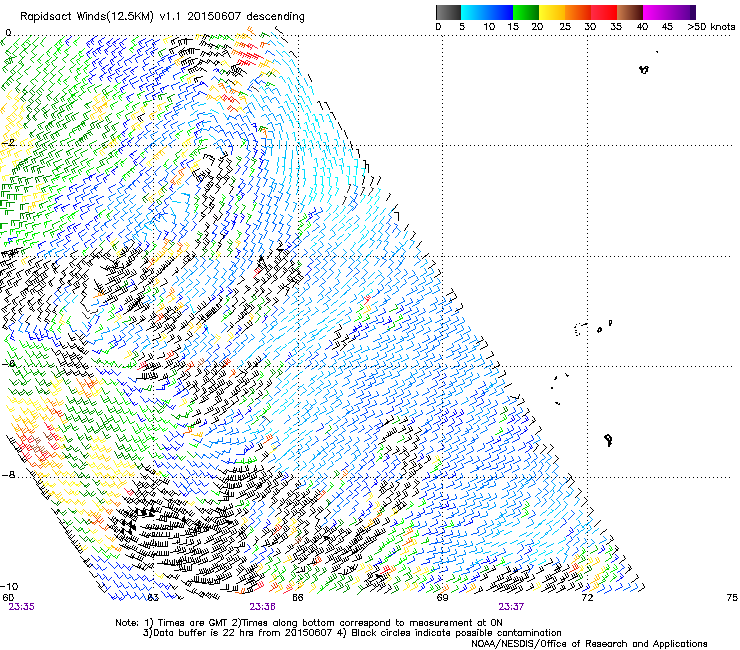Click the '66' longitude axis label
The height and width of the screenshot is (650, 740).
pyautogui.click(x=297, y=598)
